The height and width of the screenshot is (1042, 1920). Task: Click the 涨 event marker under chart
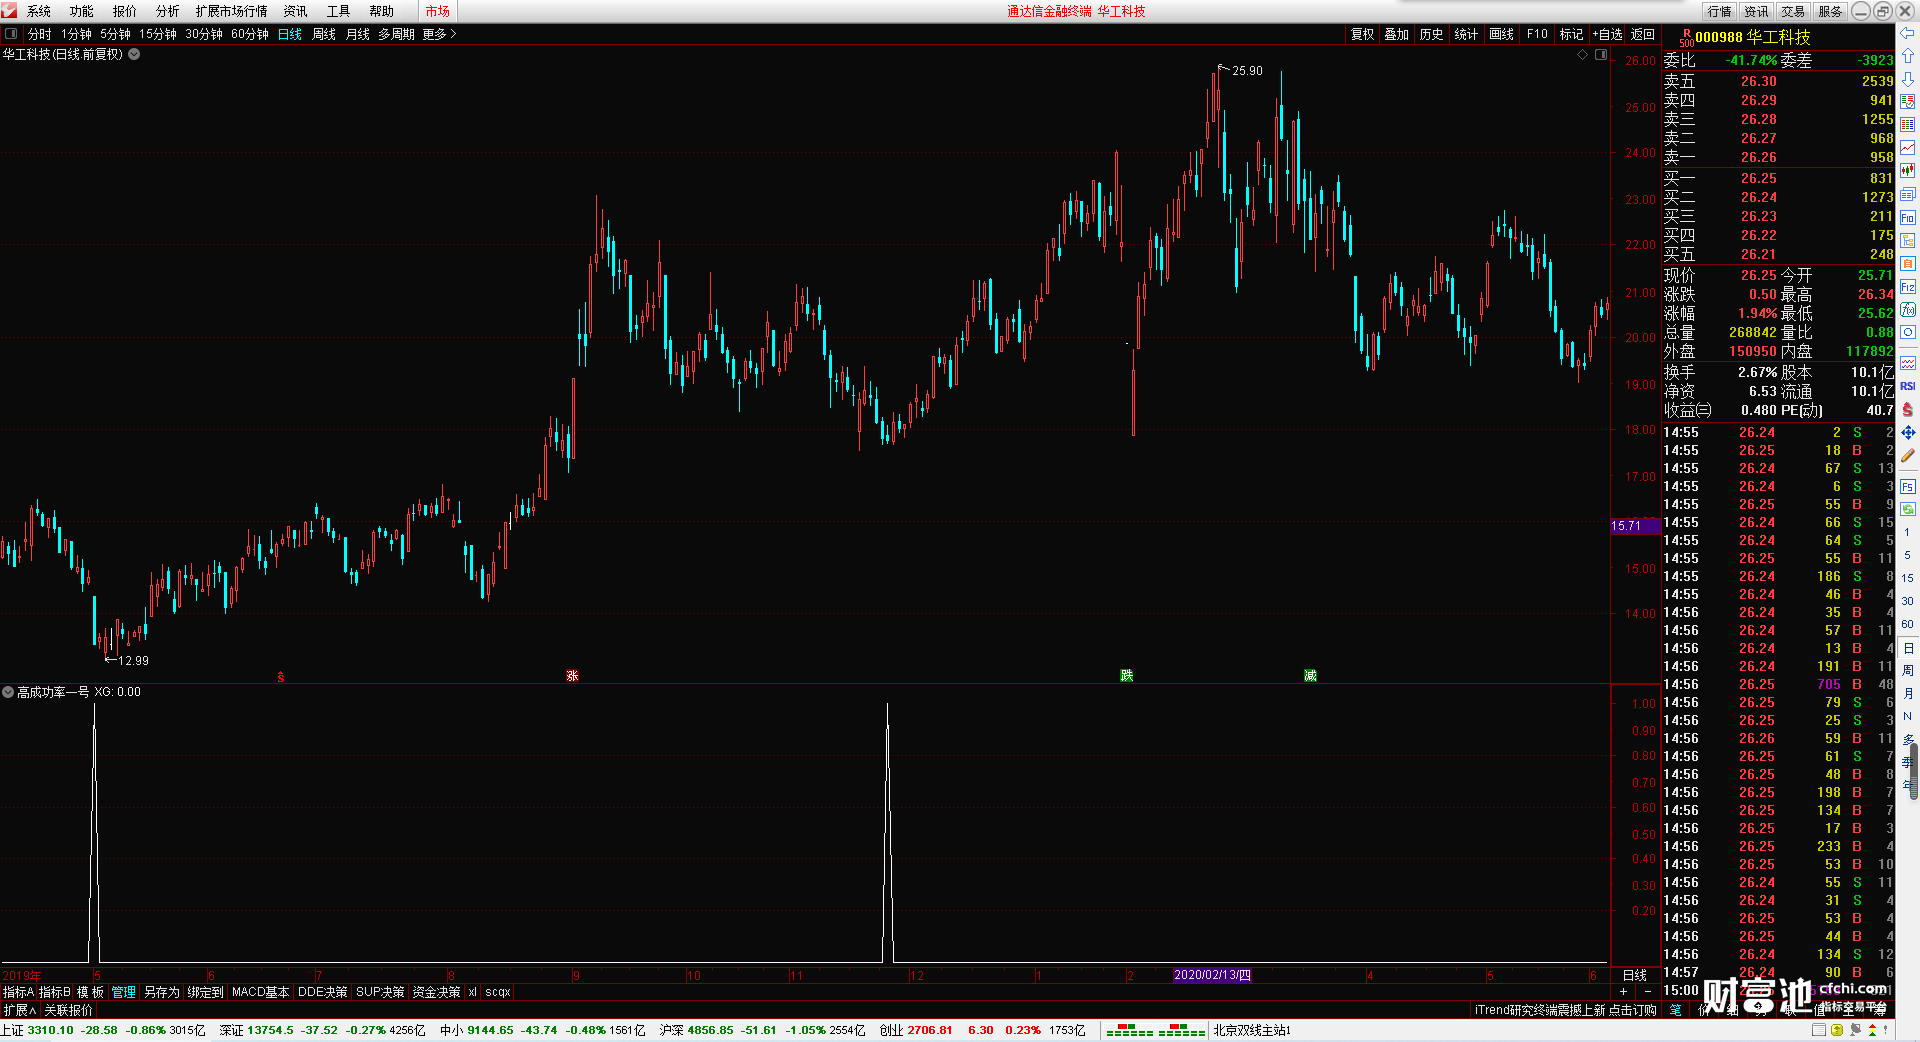pyautogui.click(x=572, y=676)
